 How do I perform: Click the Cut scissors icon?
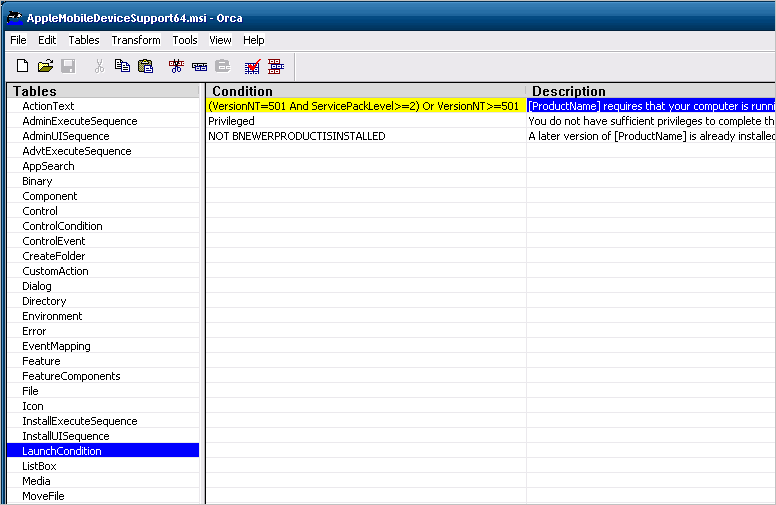99,66
